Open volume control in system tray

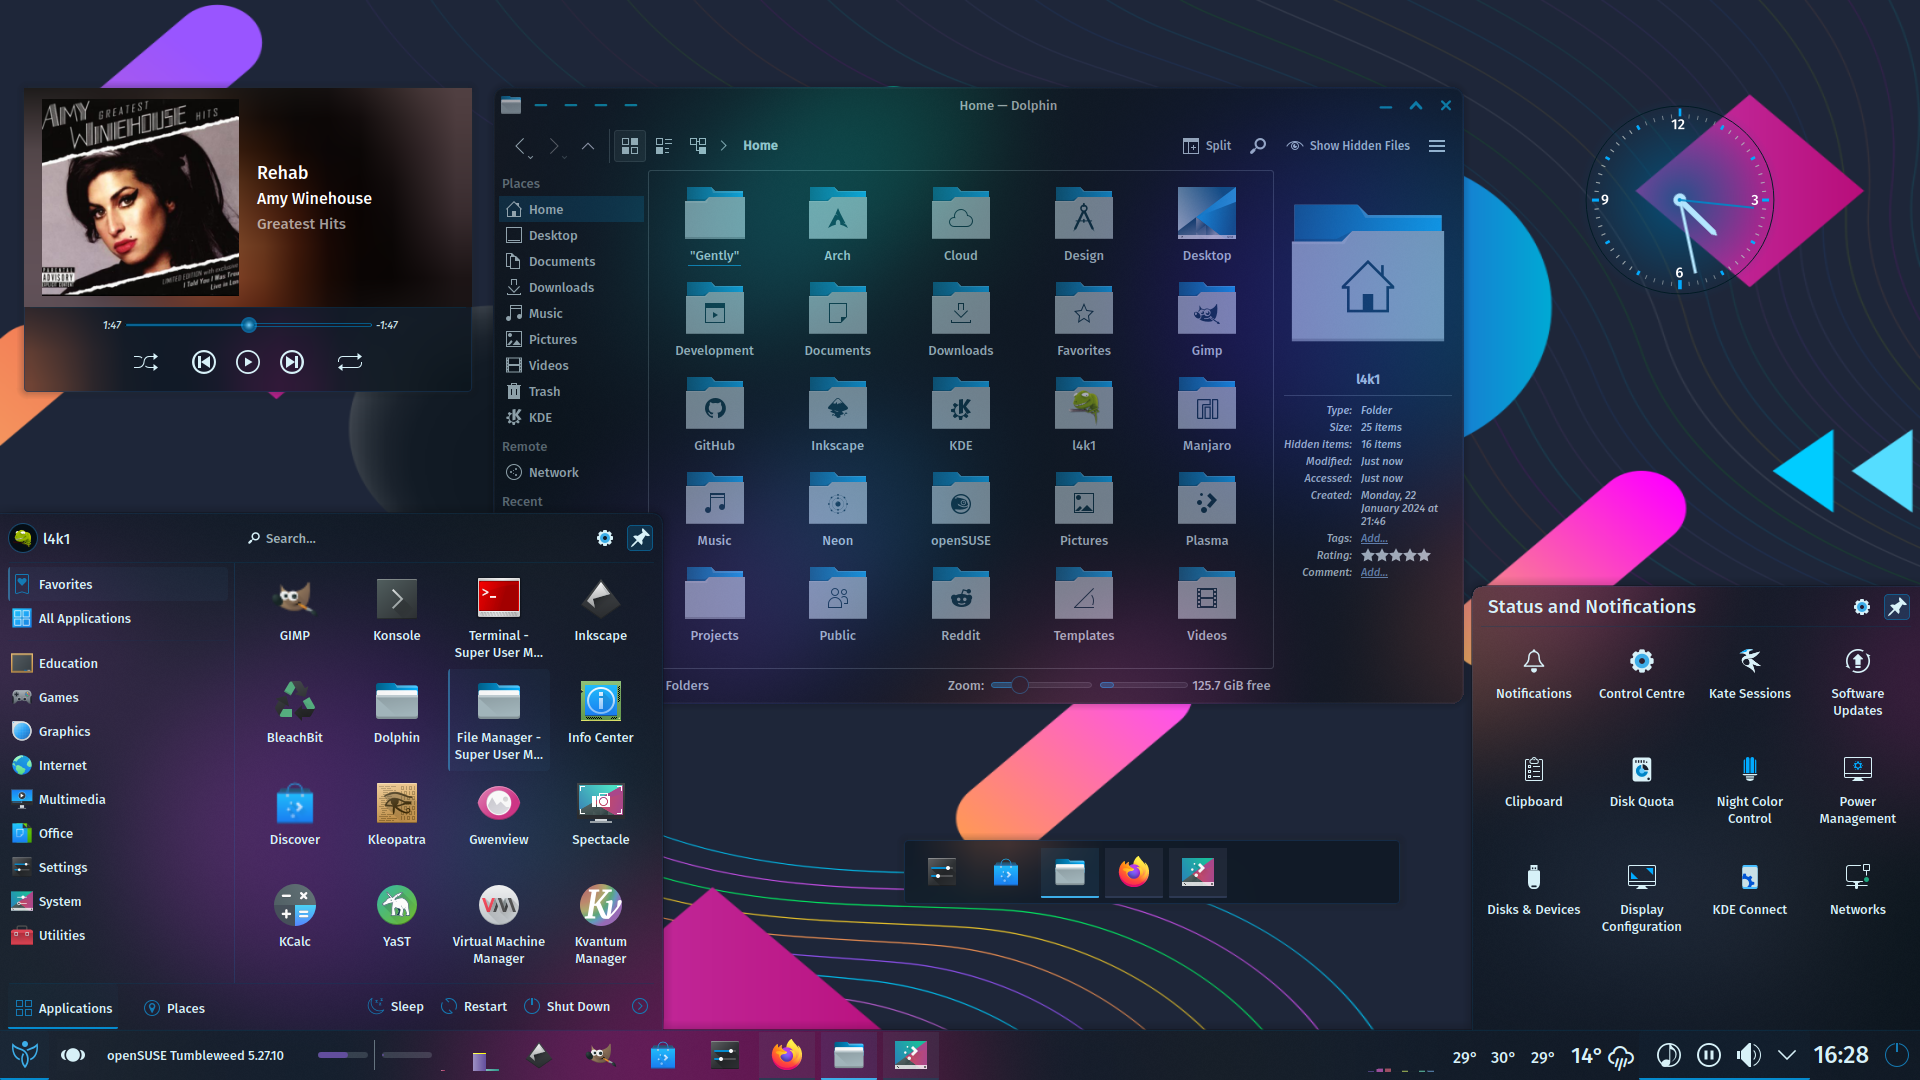[1748, 1055]
